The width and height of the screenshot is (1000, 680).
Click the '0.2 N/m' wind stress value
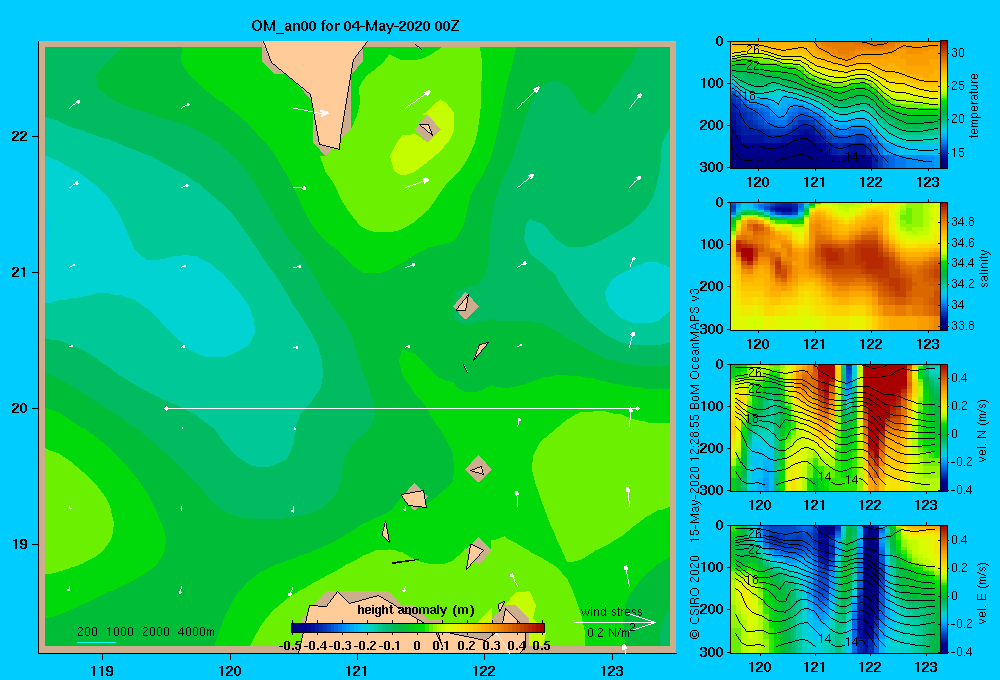pos(609,633)
